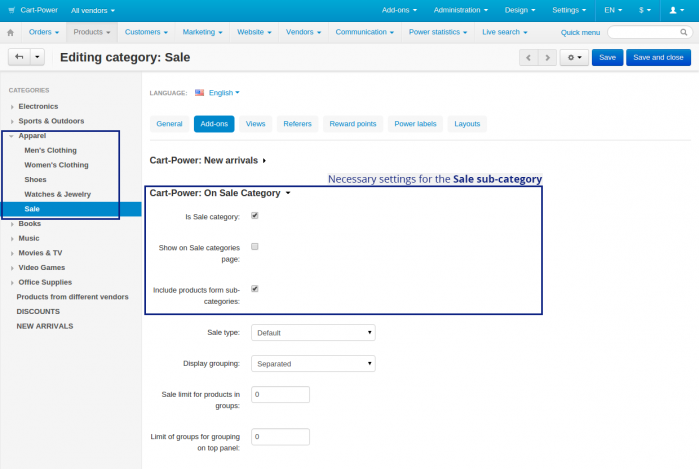Viewport: 700px width, 469px height.
Task: Open the gear options menu
Action: pos(574,58)
